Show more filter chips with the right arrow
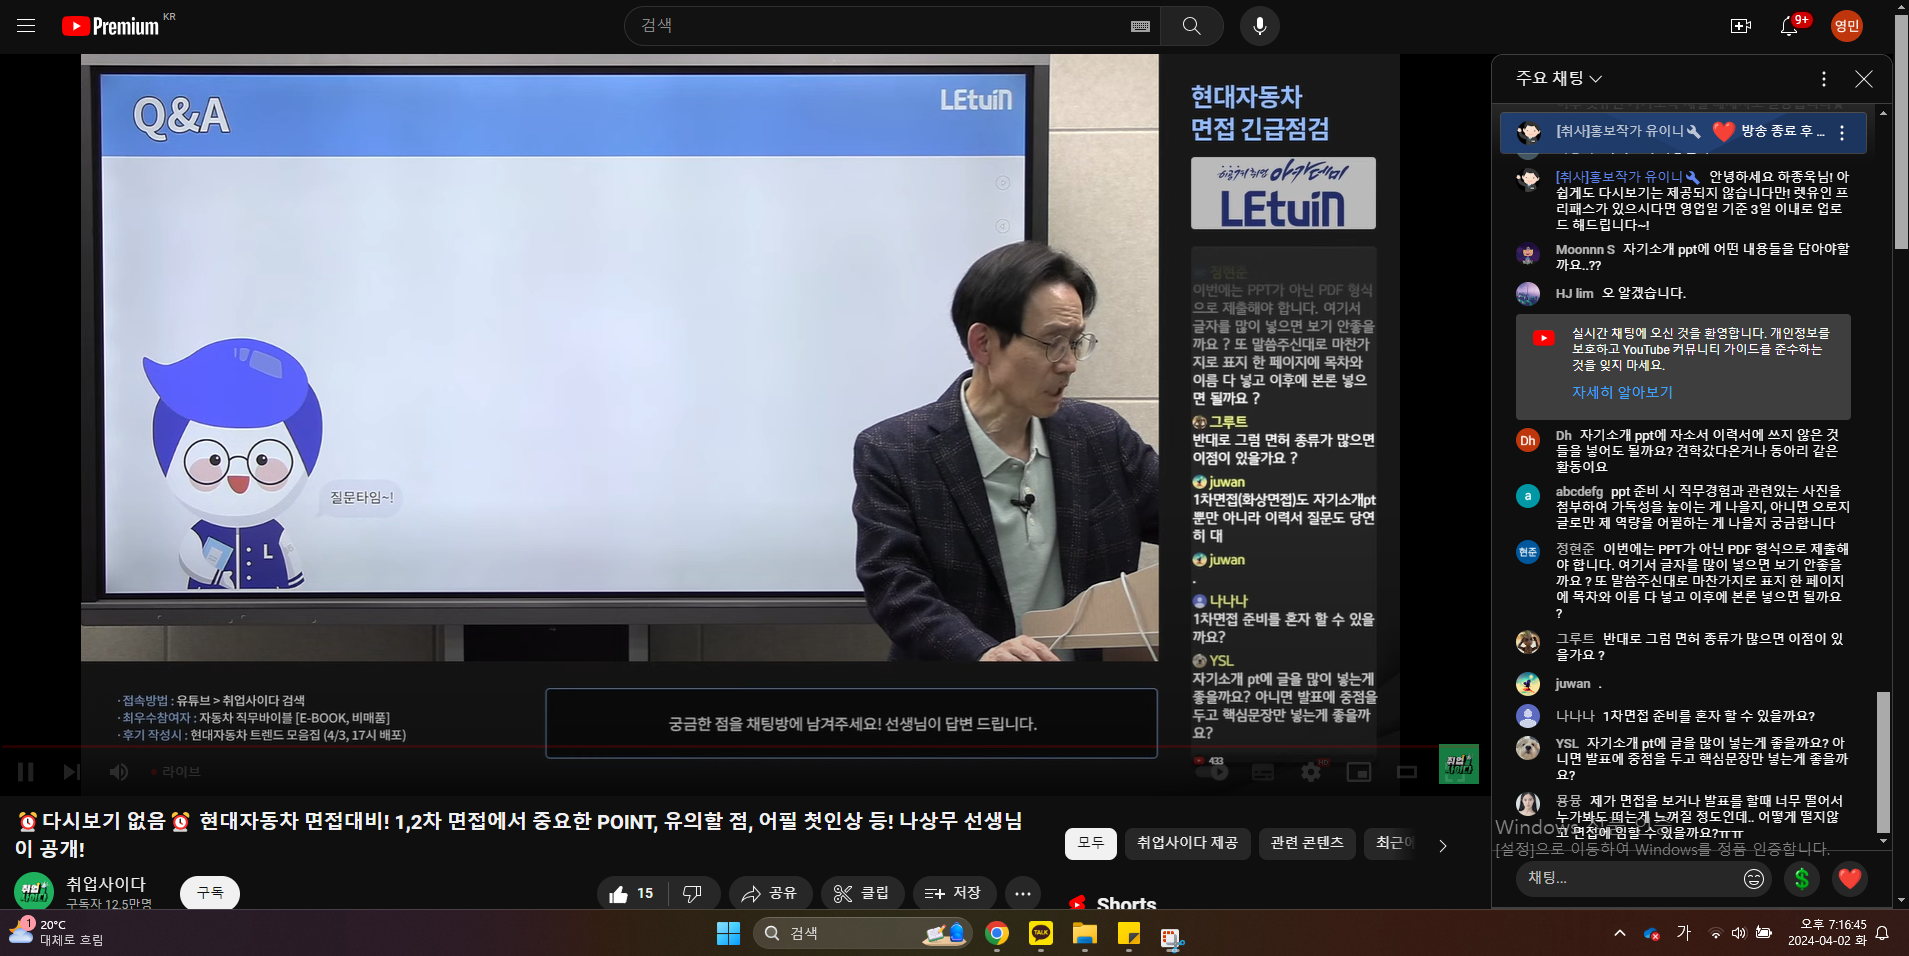This screenshot has width=1909, height=956. click(1442, 846)
